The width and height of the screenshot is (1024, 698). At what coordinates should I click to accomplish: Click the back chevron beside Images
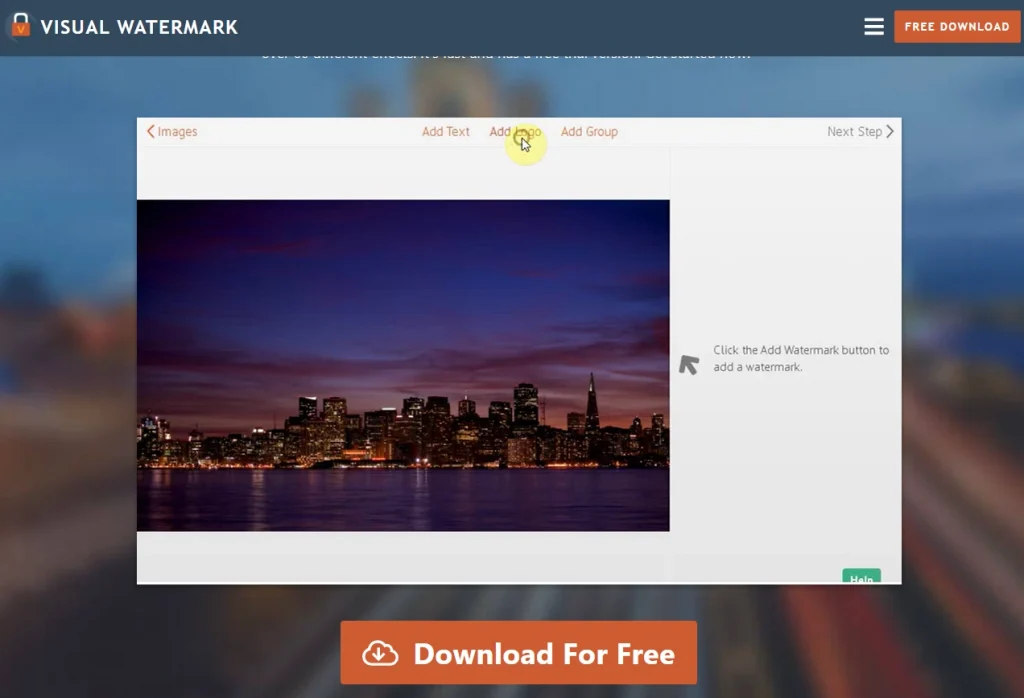(151, 132)
